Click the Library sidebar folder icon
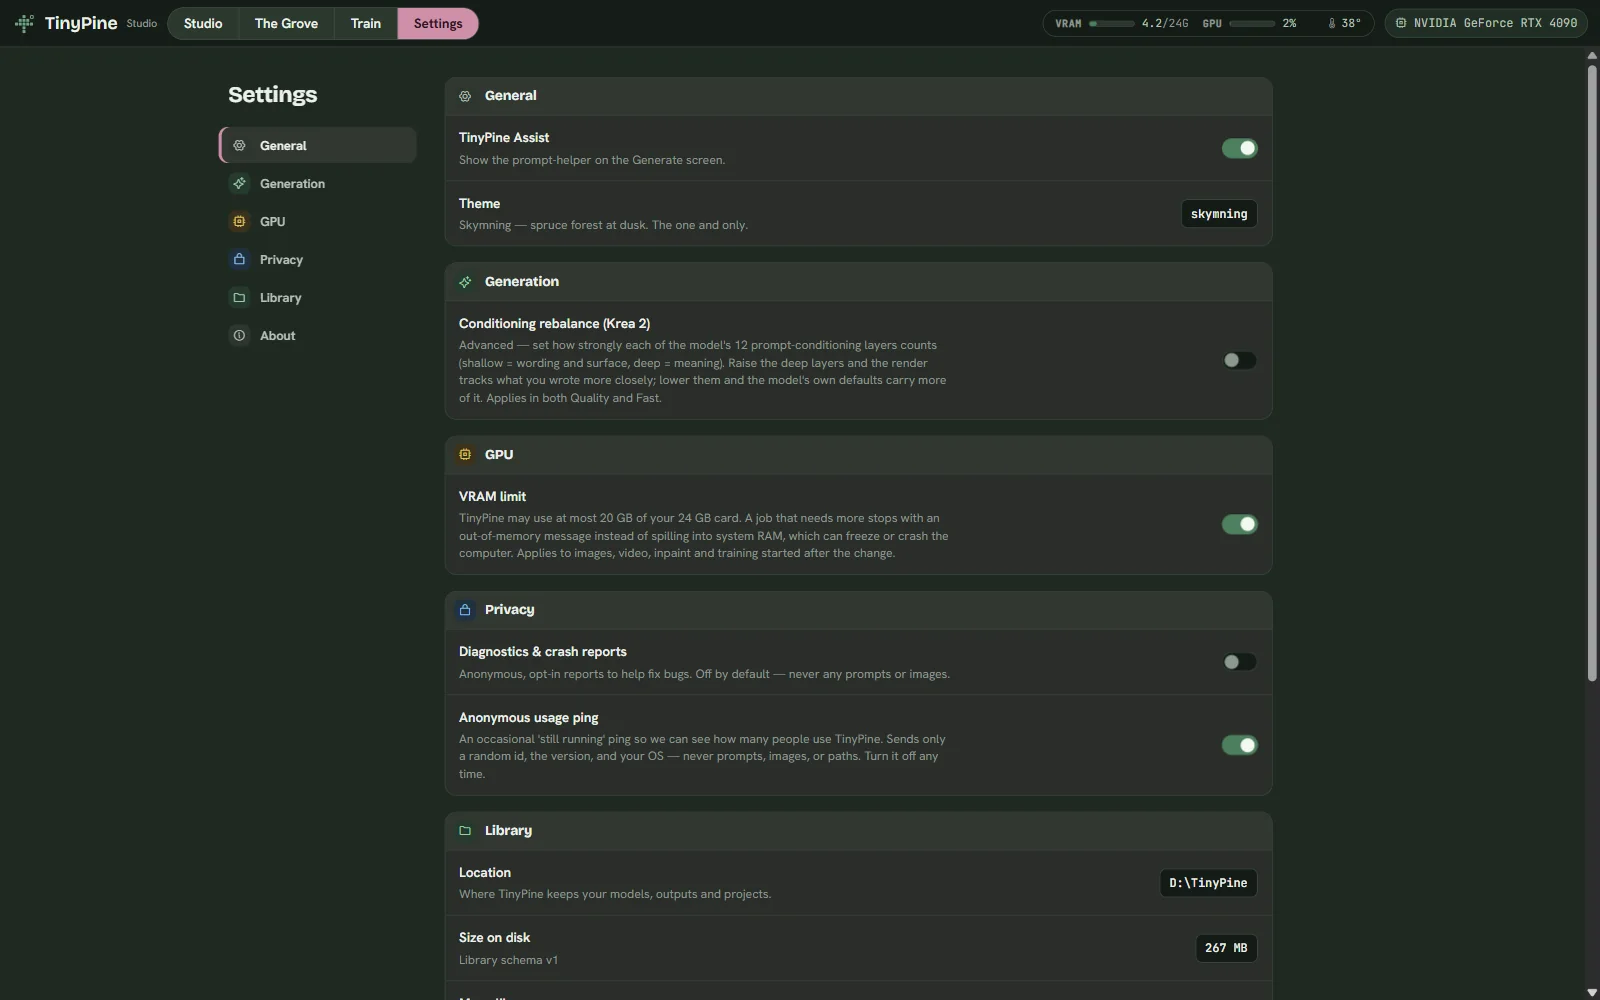 [239, 297]
